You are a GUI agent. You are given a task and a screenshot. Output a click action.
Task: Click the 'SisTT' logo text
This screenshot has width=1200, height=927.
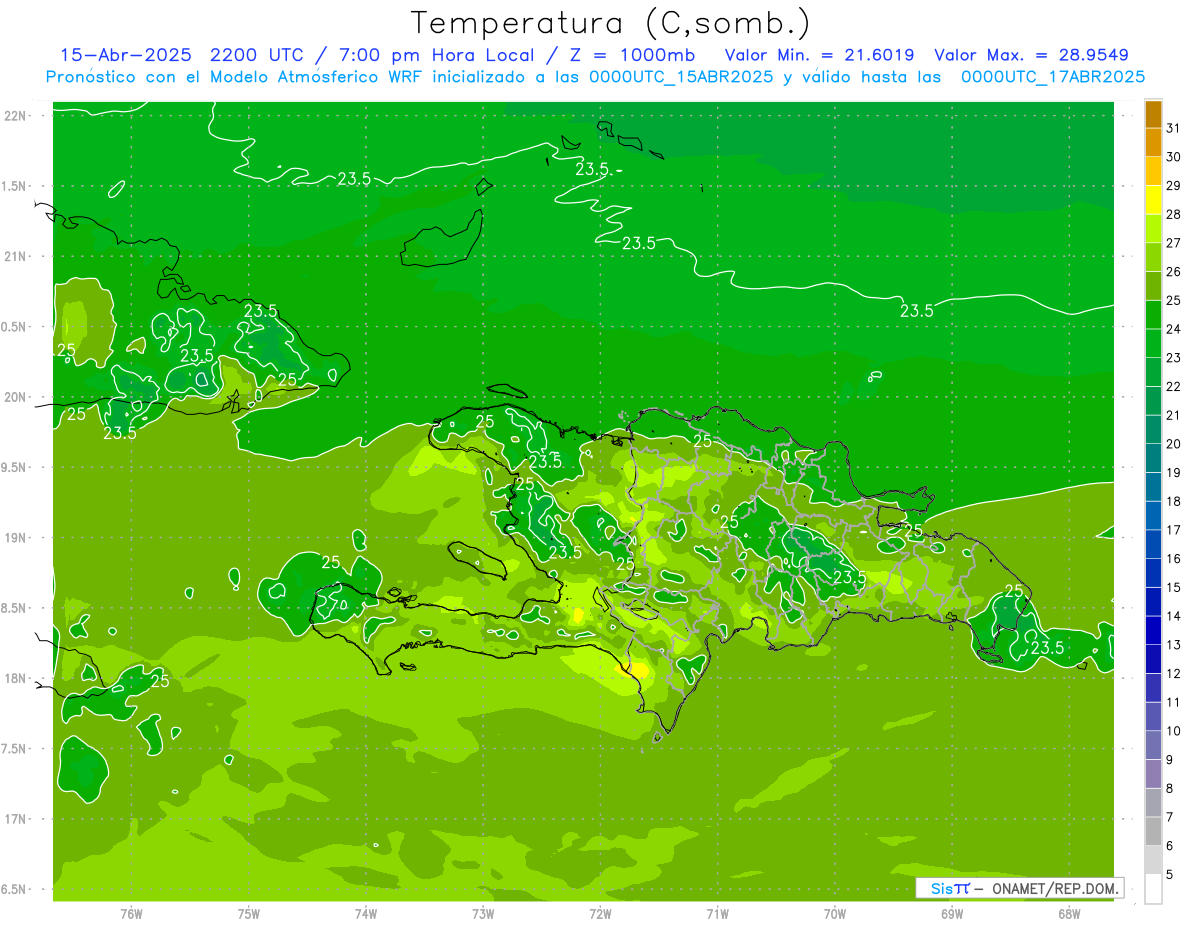point(949,888)
